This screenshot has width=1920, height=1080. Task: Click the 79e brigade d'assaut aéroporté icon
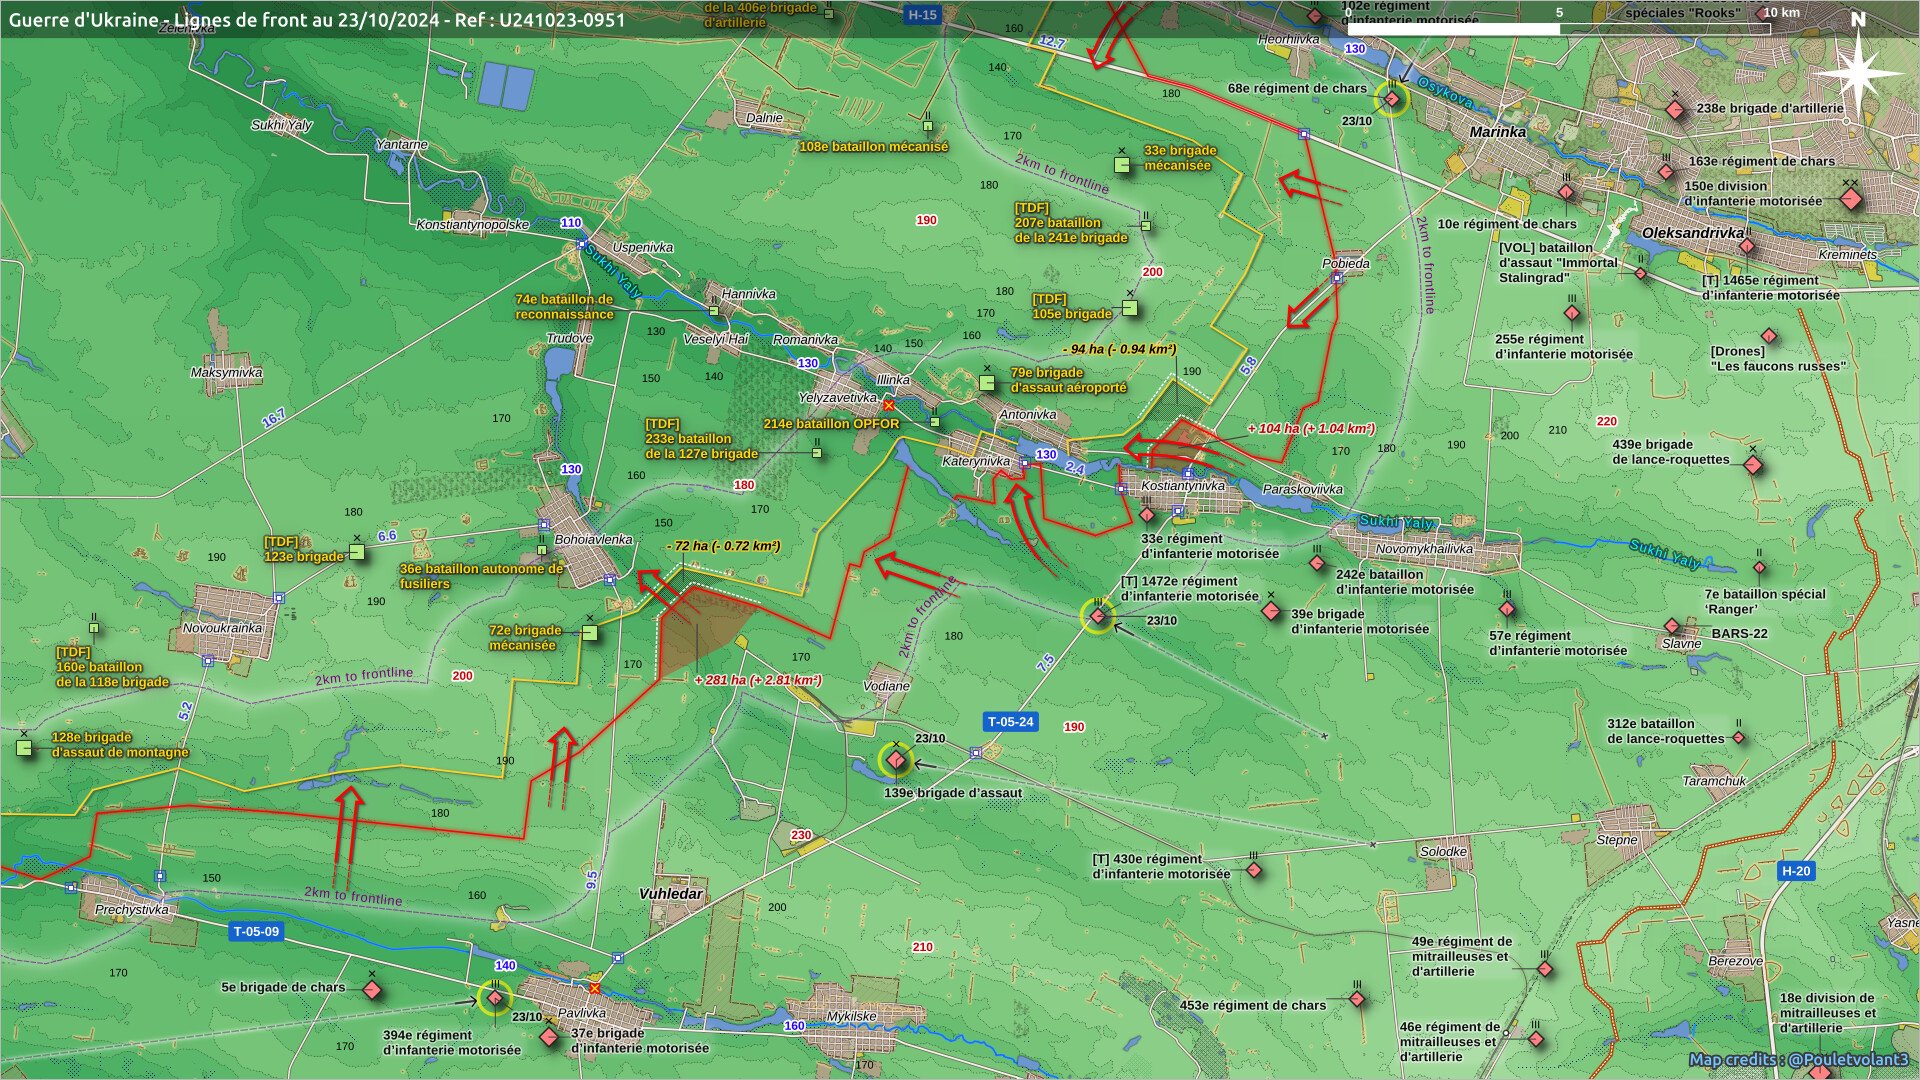click(987, 382)
